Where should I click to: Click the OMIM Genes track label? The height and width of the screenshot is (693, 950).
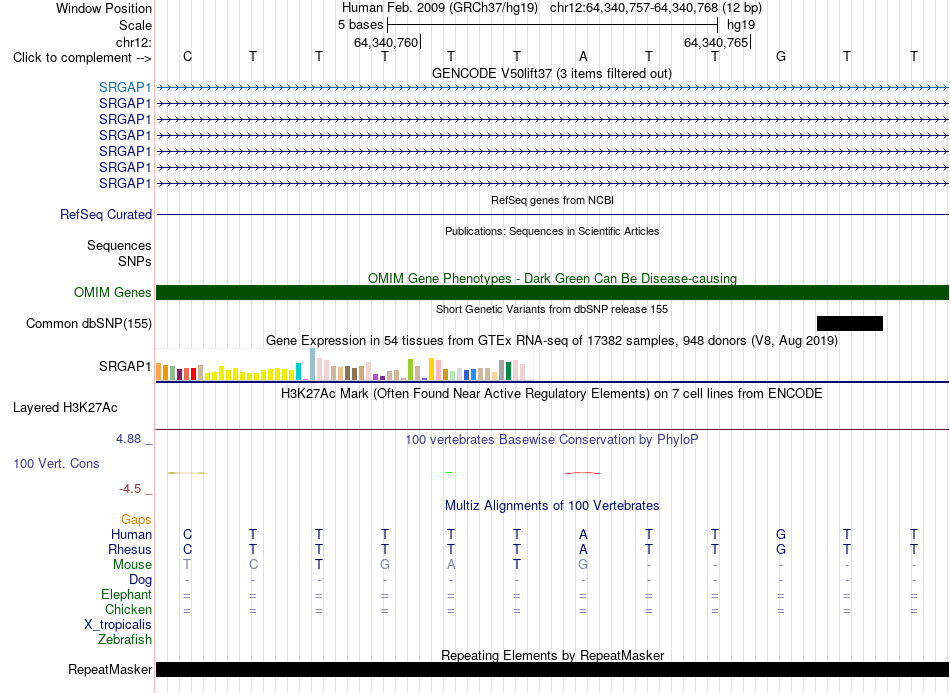coord(113,293)
